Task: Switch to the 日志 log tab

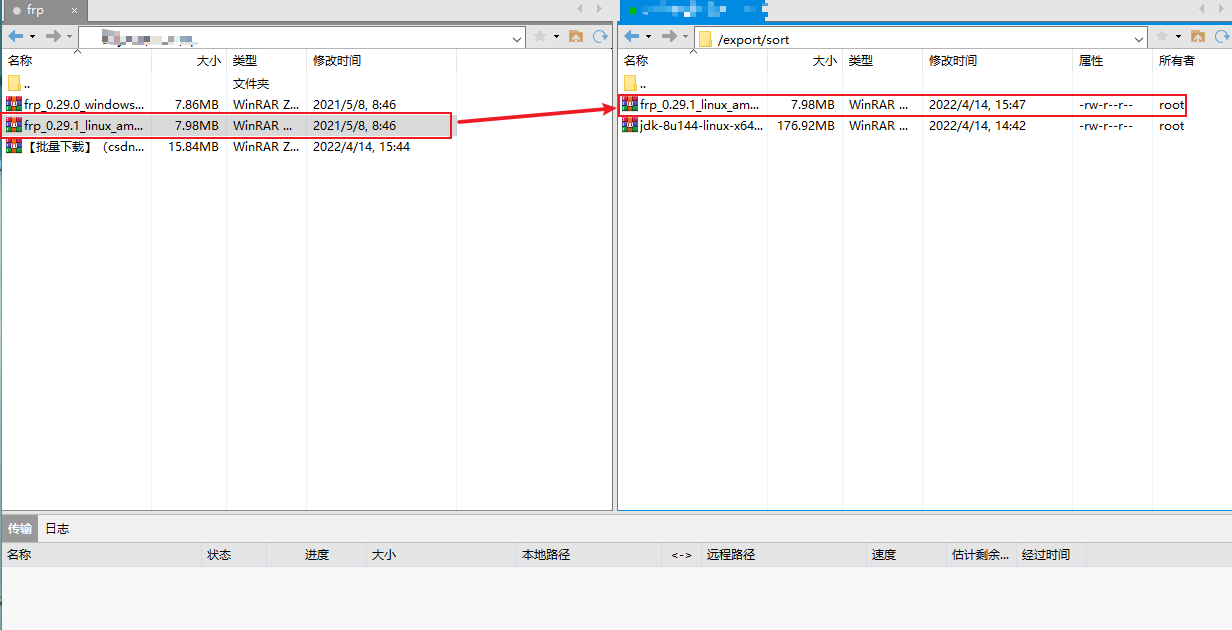Action: 56,528
